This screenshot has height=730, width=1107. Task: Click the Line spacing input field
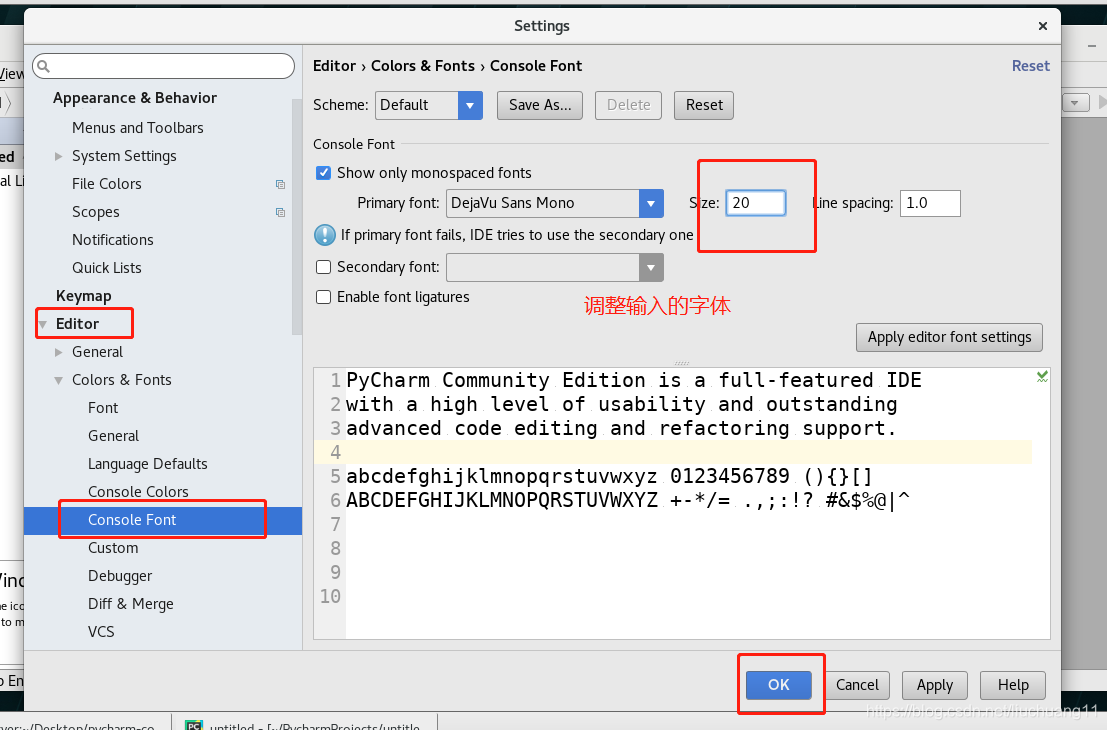pos(930,203)
